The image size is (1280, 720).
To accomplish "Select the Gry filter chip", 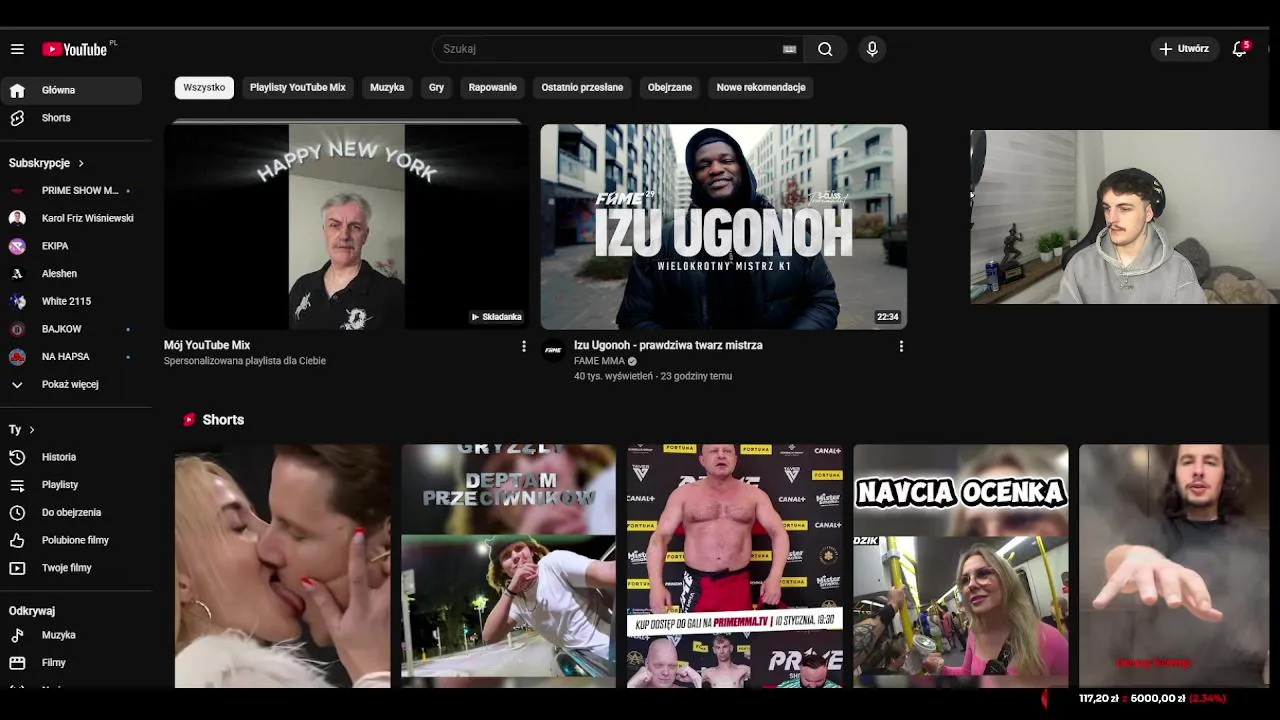I will point(436,88).
